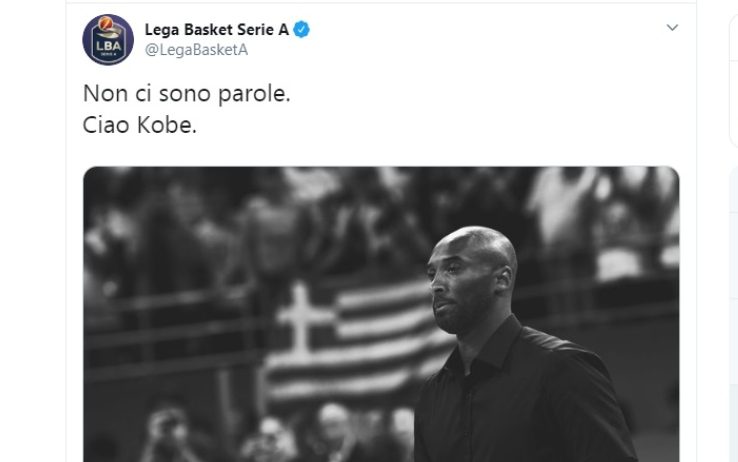The width and height of the screenshot is (738, 462).
Task: Click the blue verified badge
Action: 301,30
